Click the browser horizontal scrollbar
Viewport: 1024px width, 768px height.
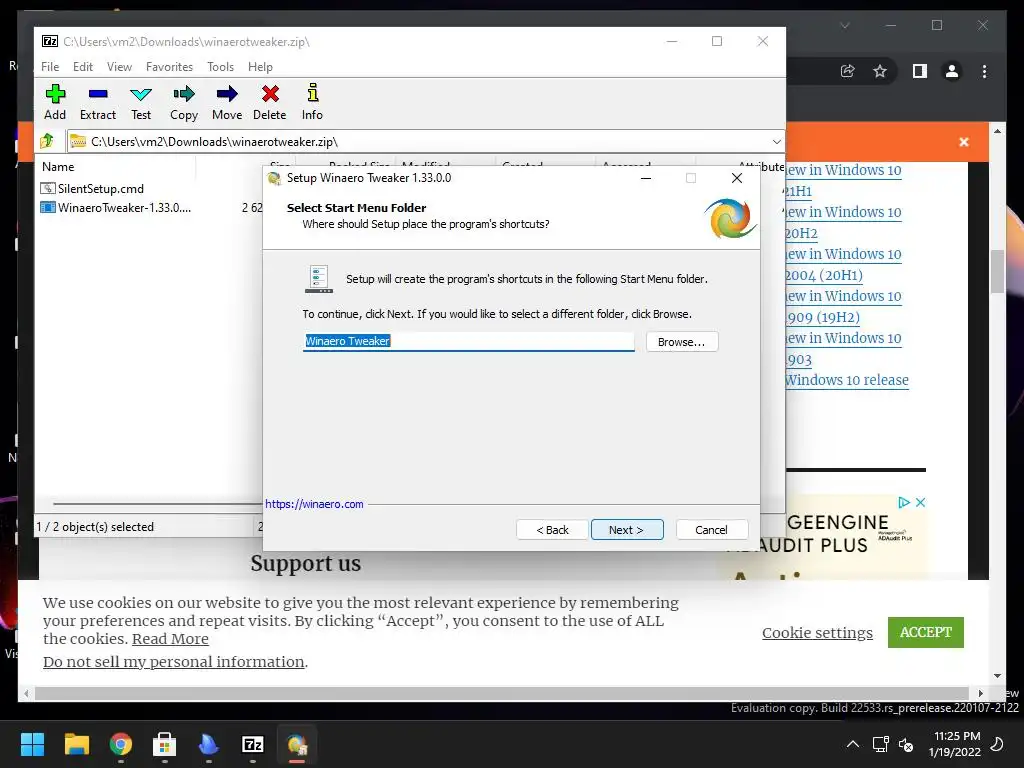(502, 694)
